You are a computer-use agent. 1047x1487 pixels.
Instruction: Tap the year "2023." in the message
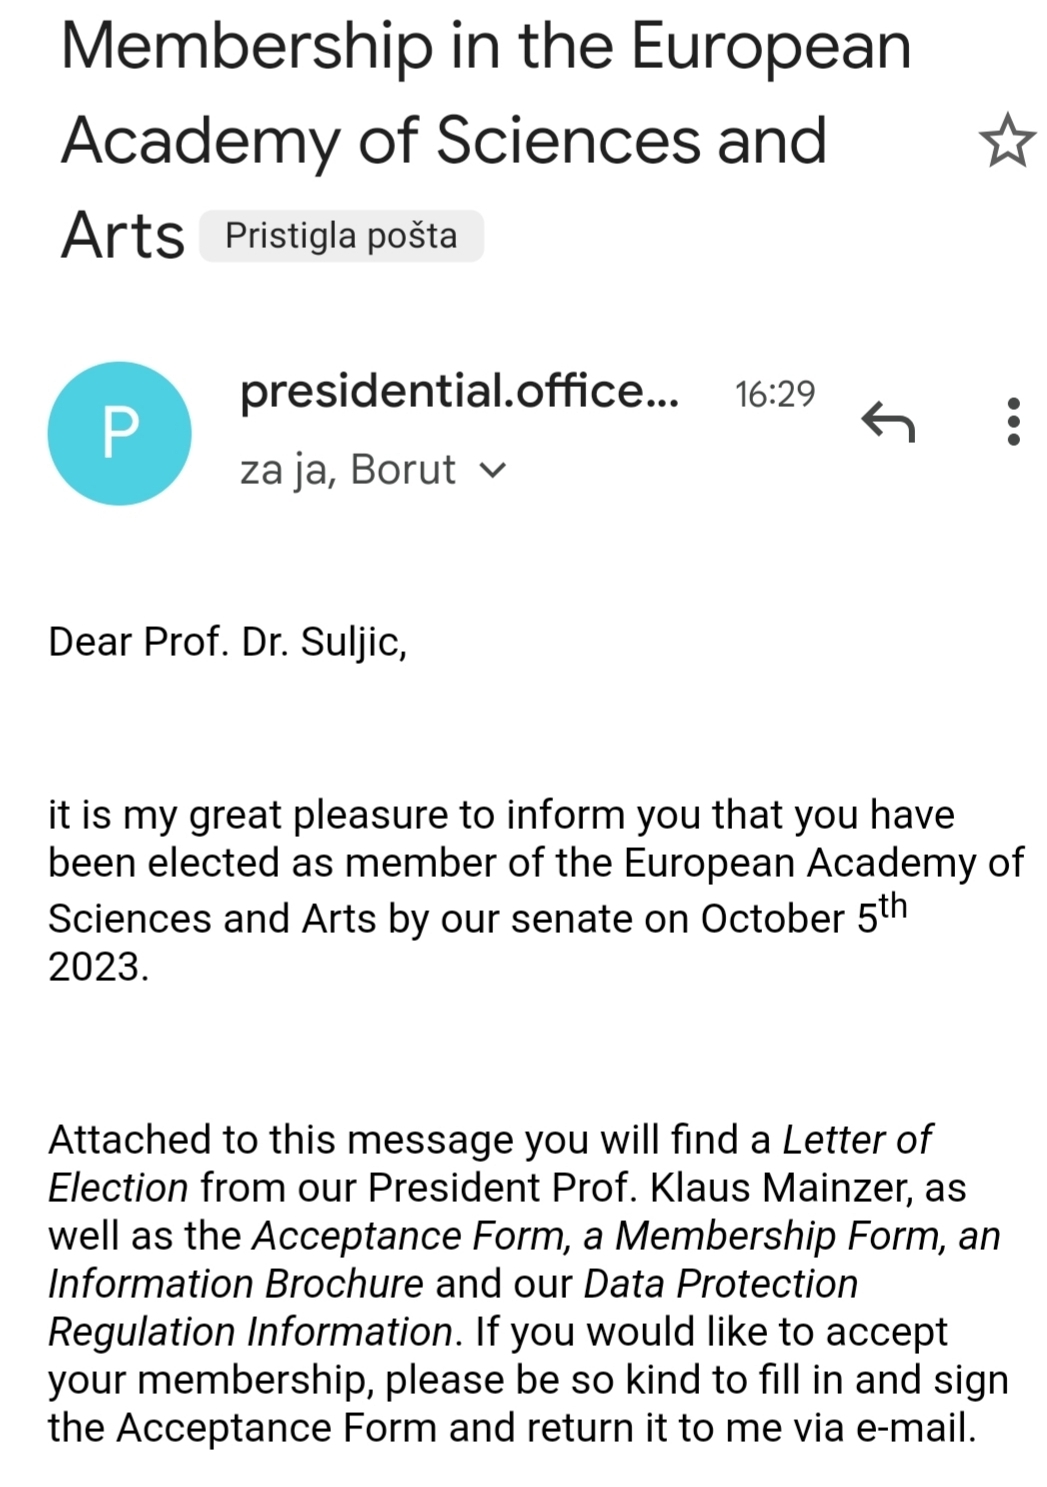[x=98, y=967]
